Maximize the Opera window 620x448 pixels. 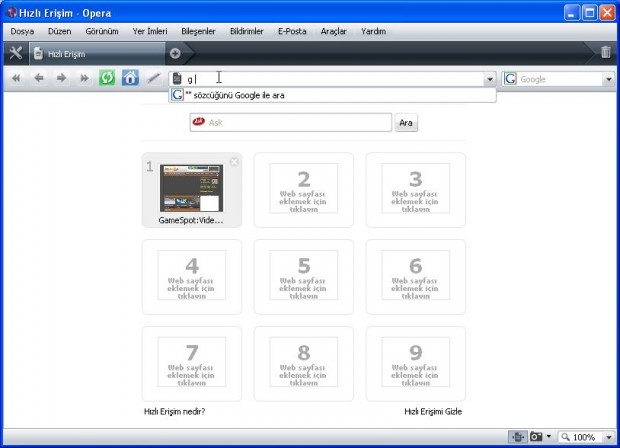tap(590, 13)
